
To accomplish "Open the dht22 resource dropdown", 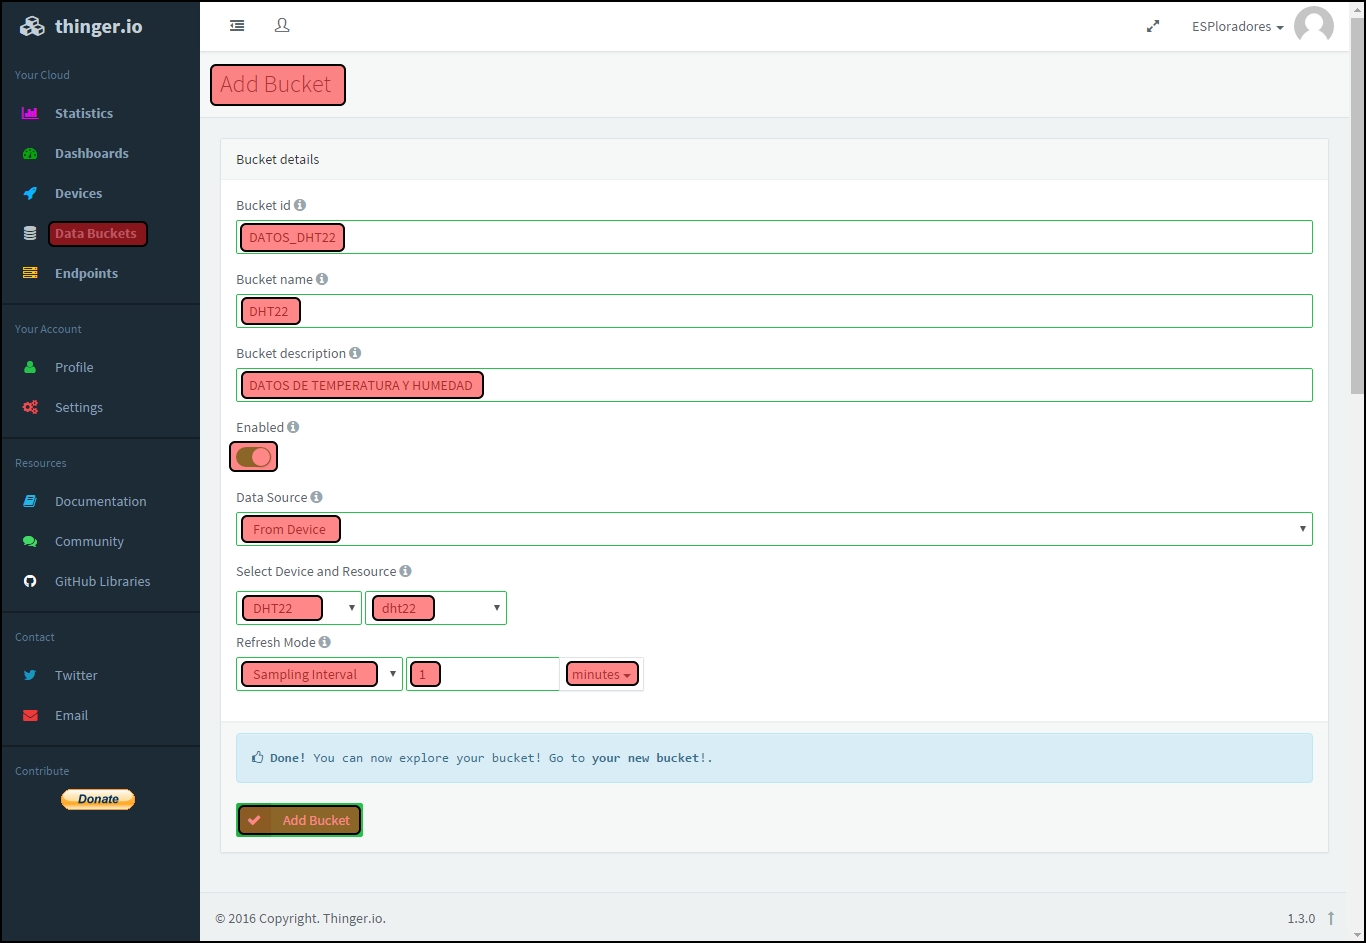I will click(x=436, y=608).
